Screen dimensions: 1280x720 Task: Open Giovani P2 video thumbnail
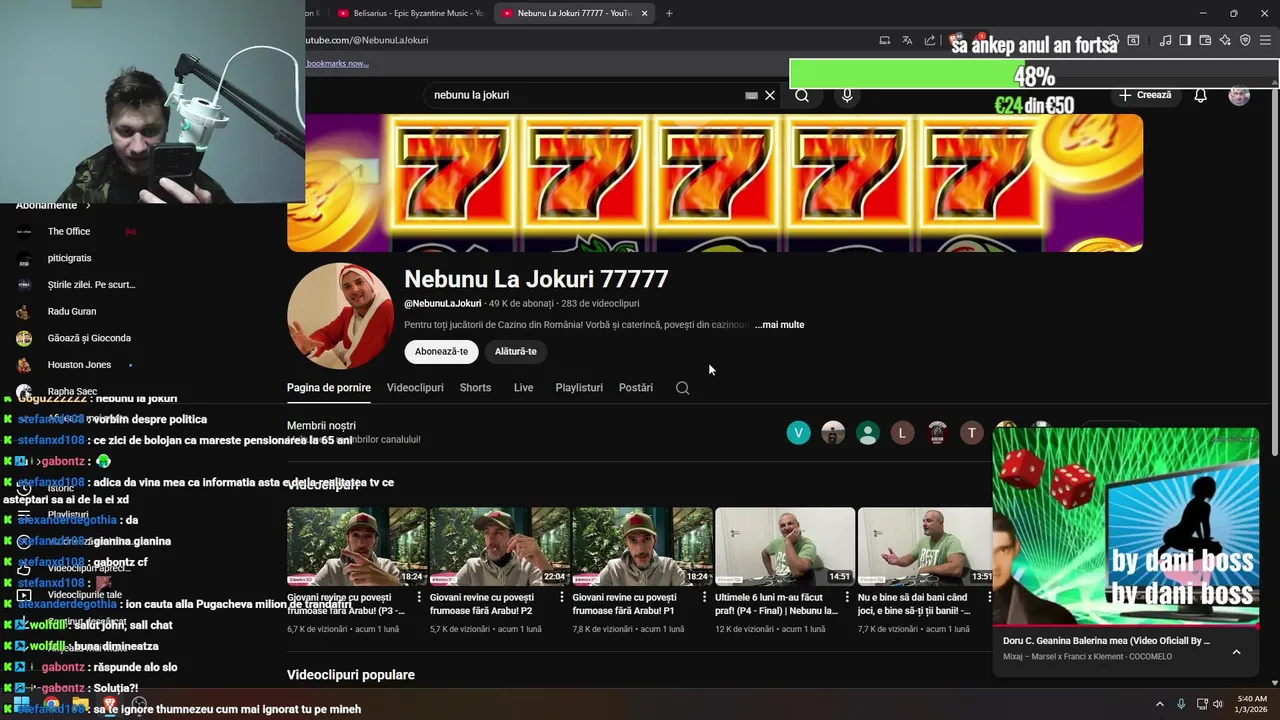[500, 546]
